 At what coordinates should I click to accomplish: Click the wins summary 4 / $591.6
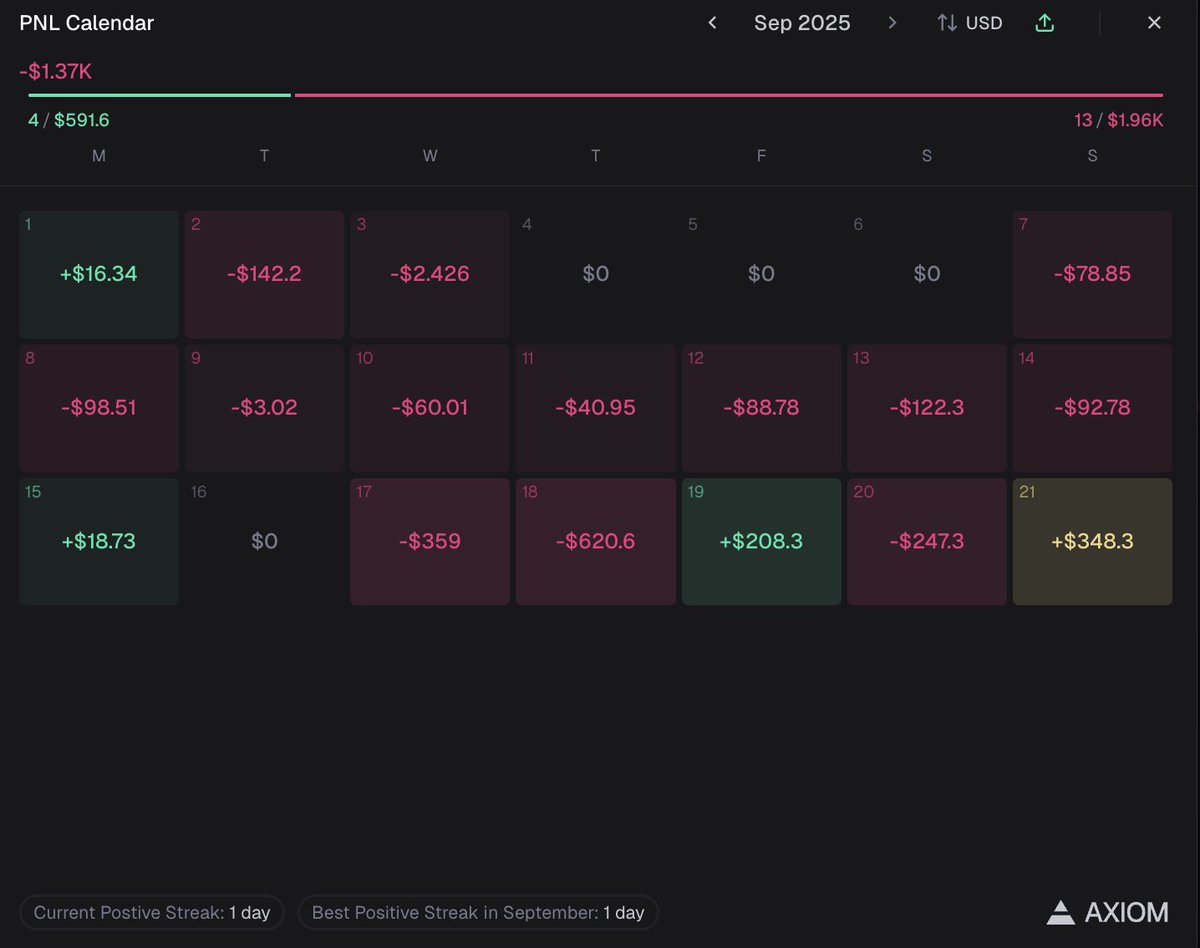click(69, 120)
